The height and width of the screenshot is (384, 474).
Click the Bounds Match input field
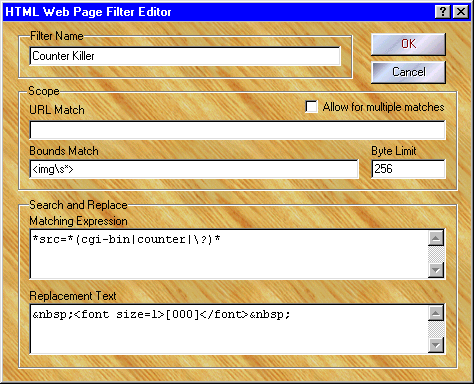click(x=194, y=169)
